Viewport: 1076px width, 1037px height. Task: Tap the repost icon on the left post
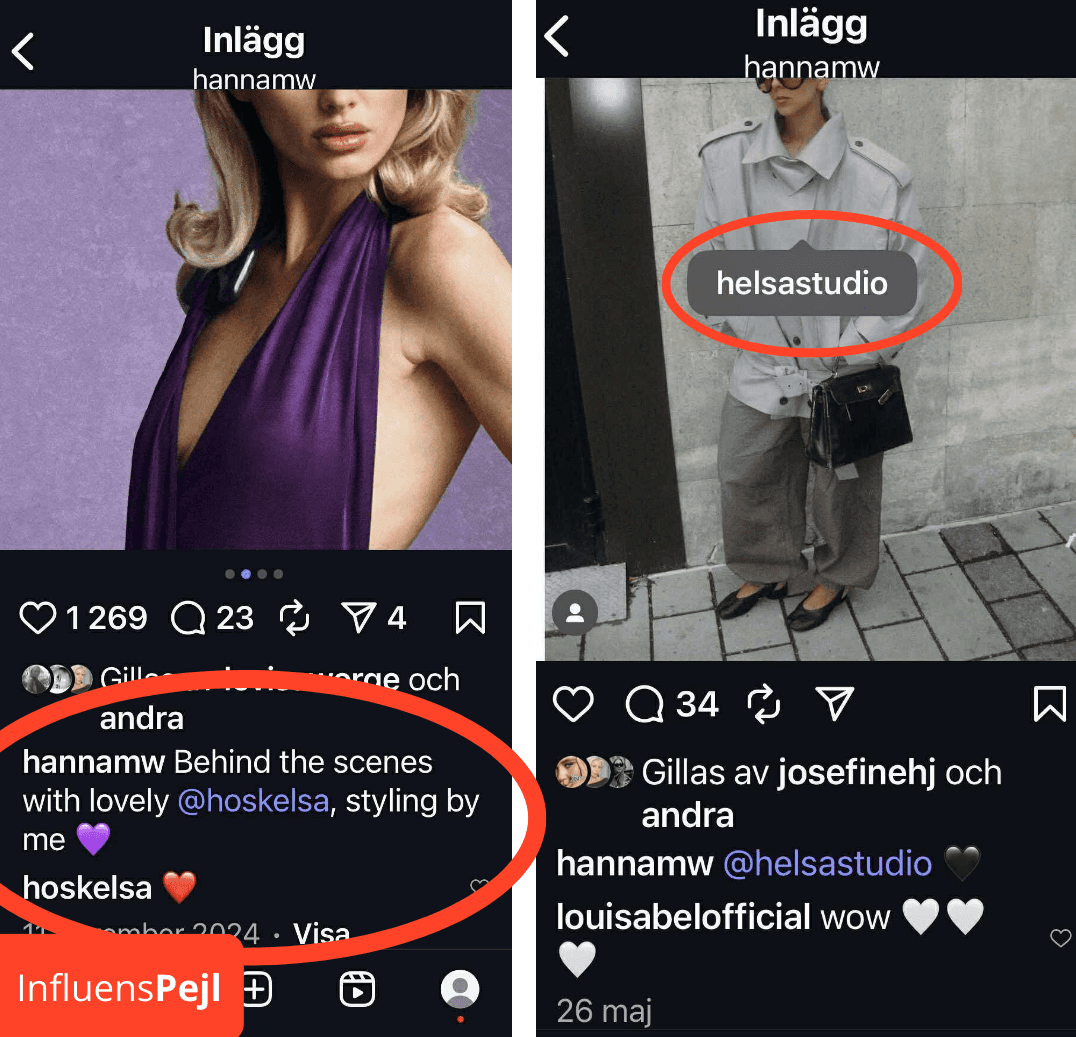295,618
